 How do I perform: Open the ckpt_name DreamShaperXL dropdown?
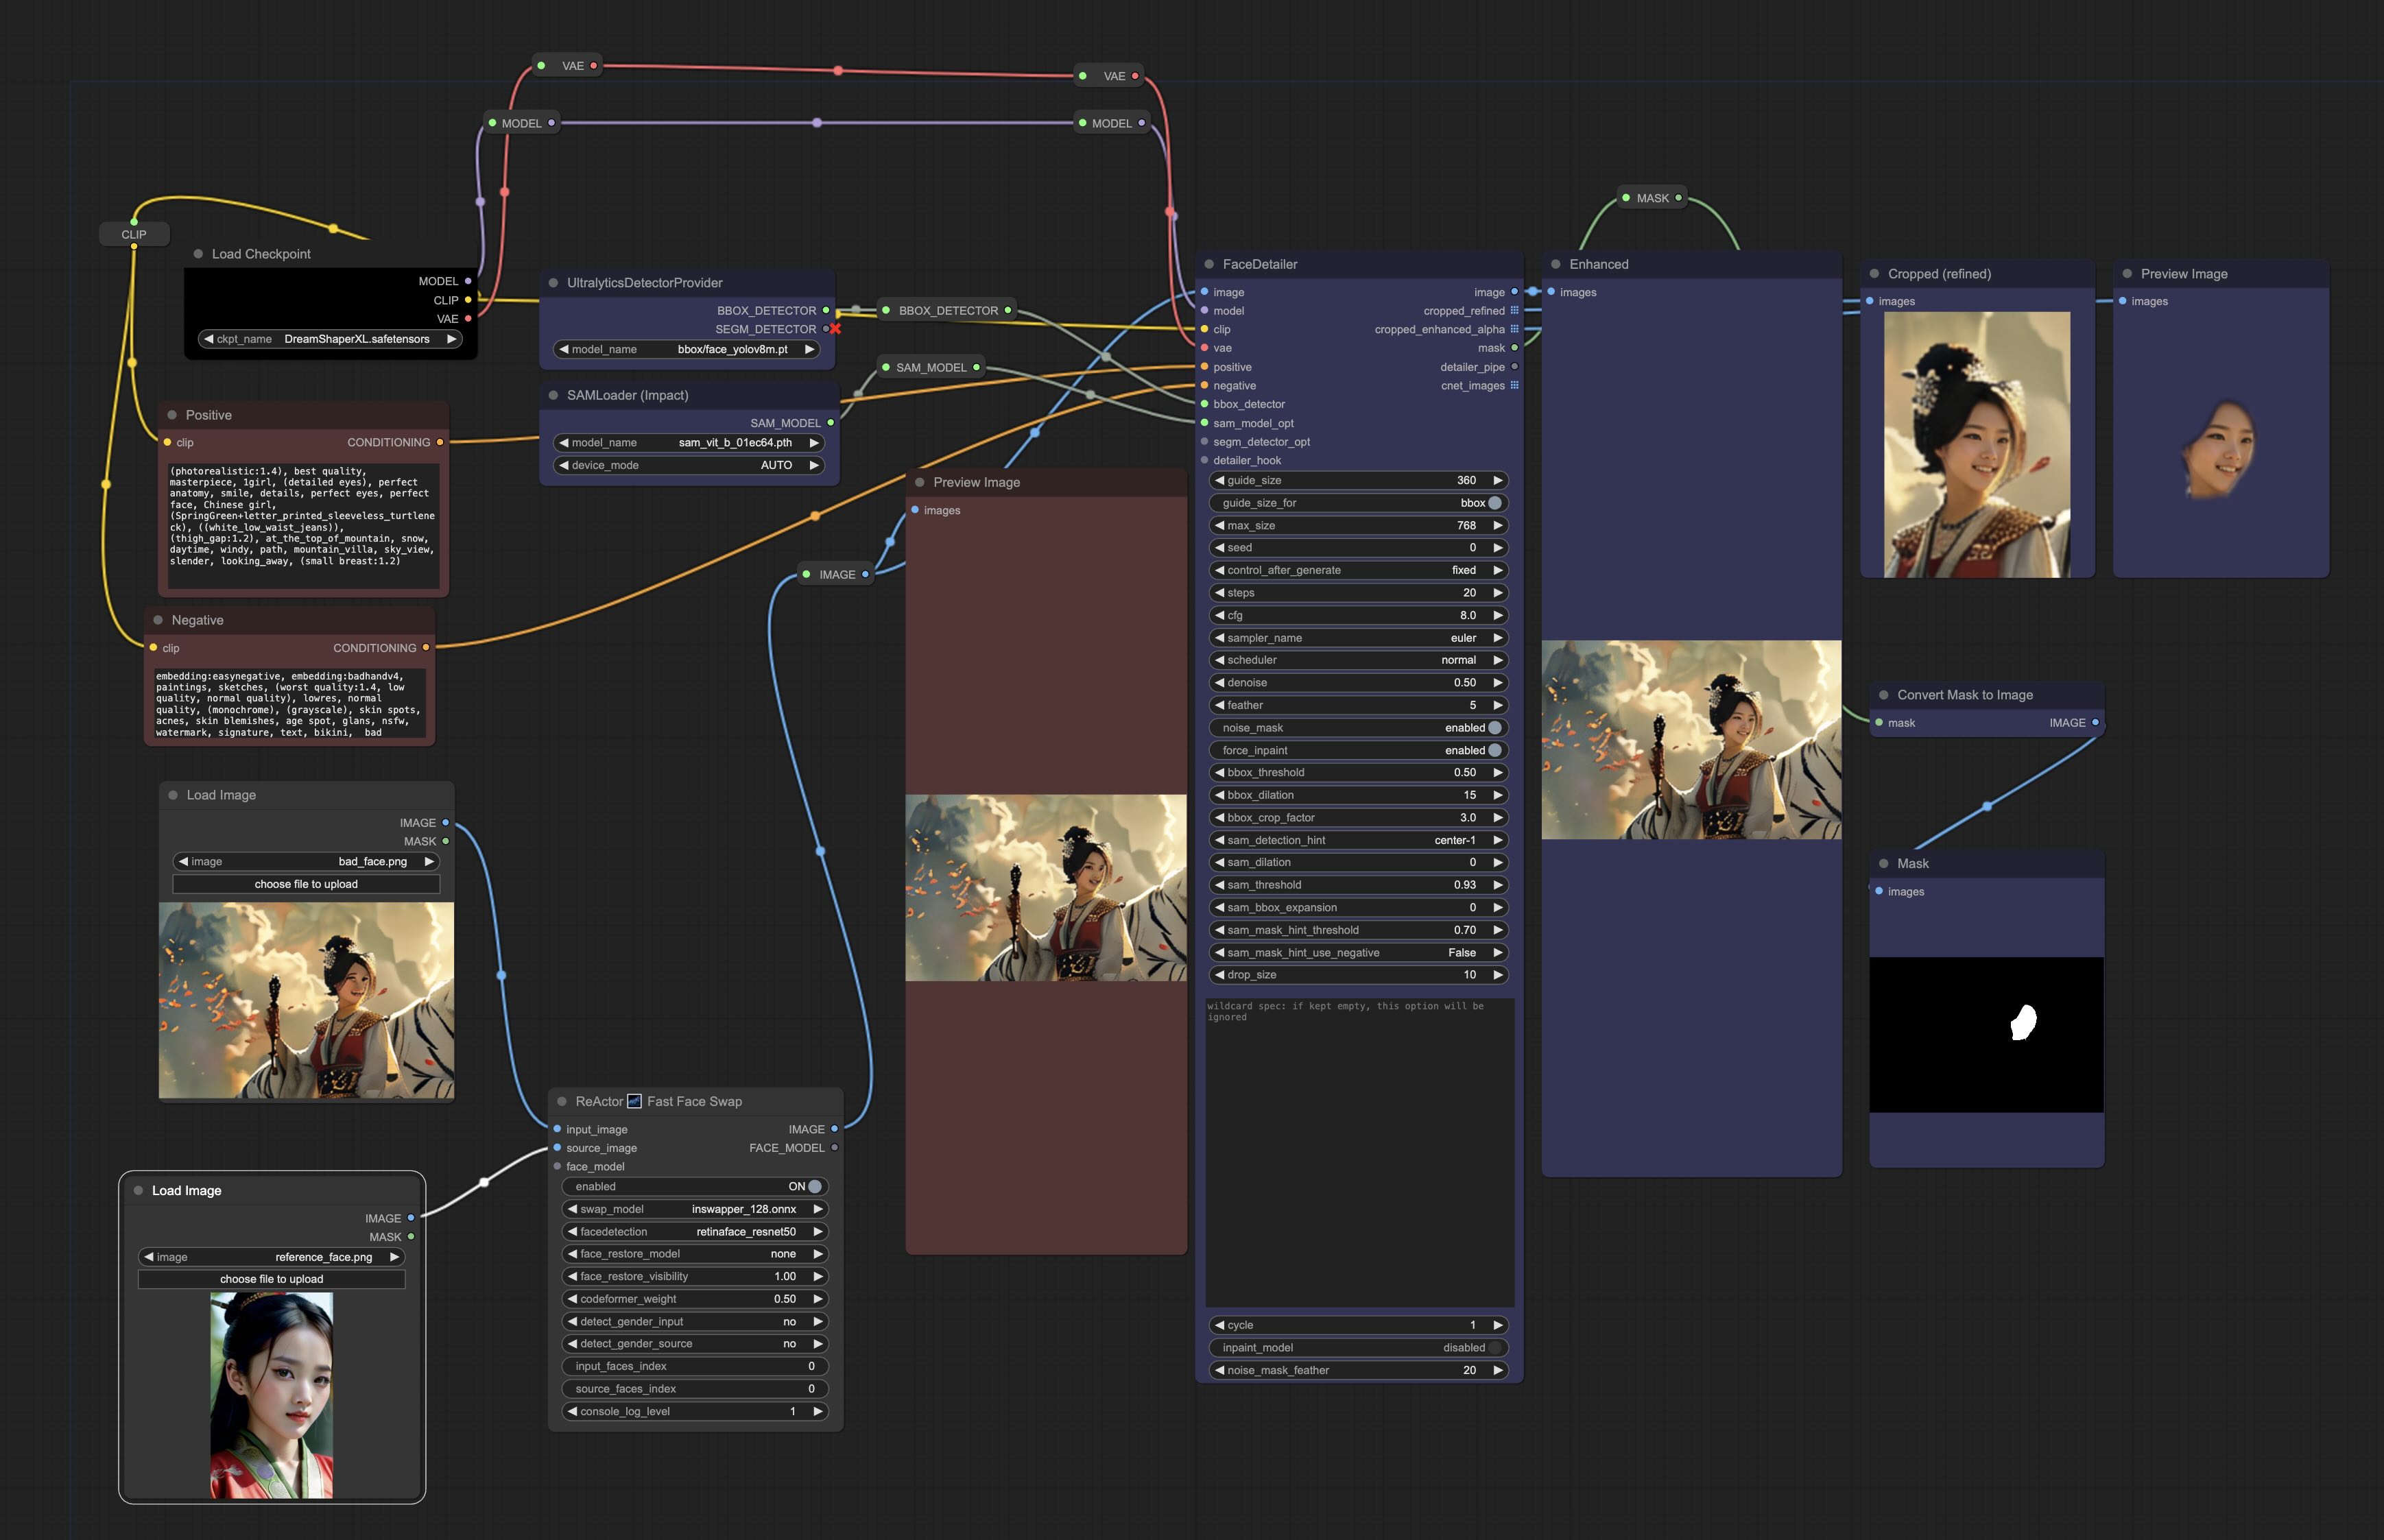330,339
